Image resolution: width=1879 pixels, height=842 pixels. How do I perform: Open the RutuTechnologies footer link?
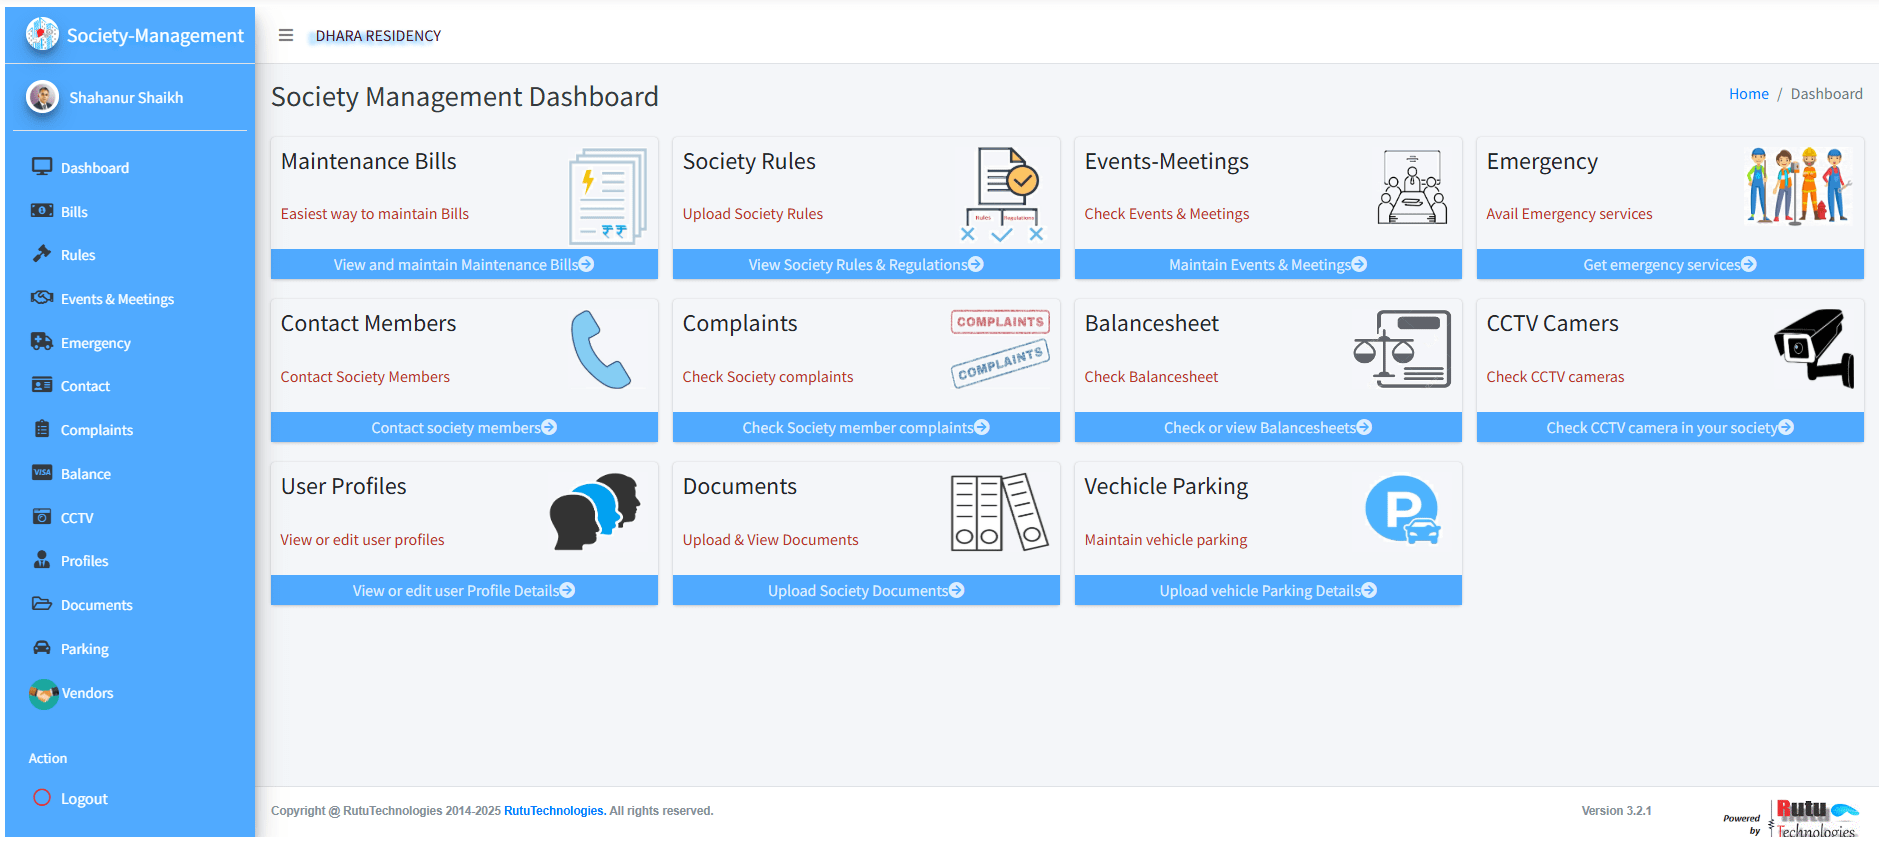coord(553,811)
